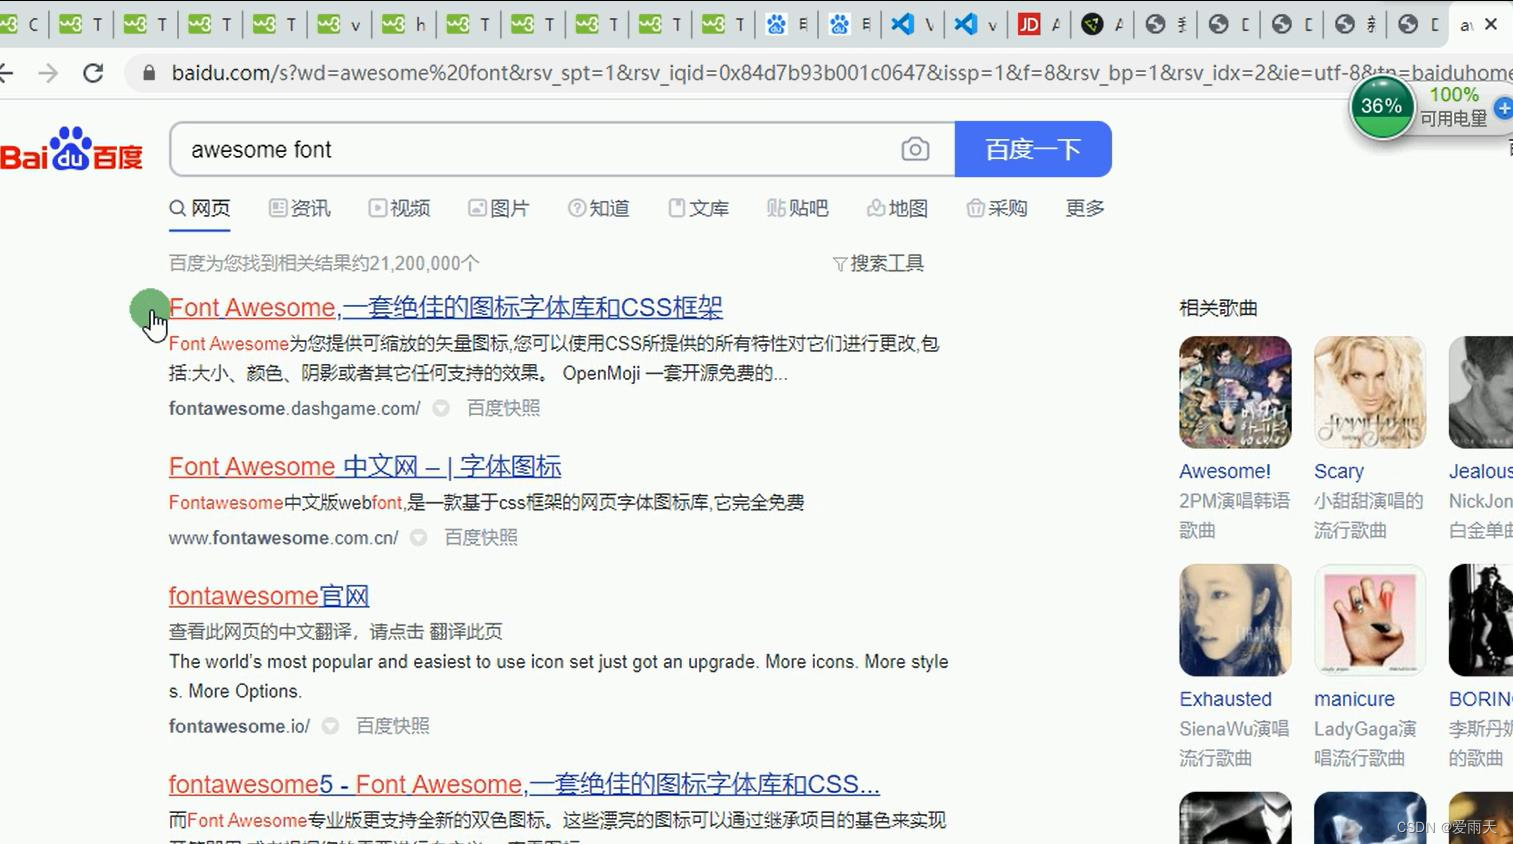Click the Scary album thumbnail by 小甜甜
Viewport: 1513px width, 844px height.
(1369, 392)
